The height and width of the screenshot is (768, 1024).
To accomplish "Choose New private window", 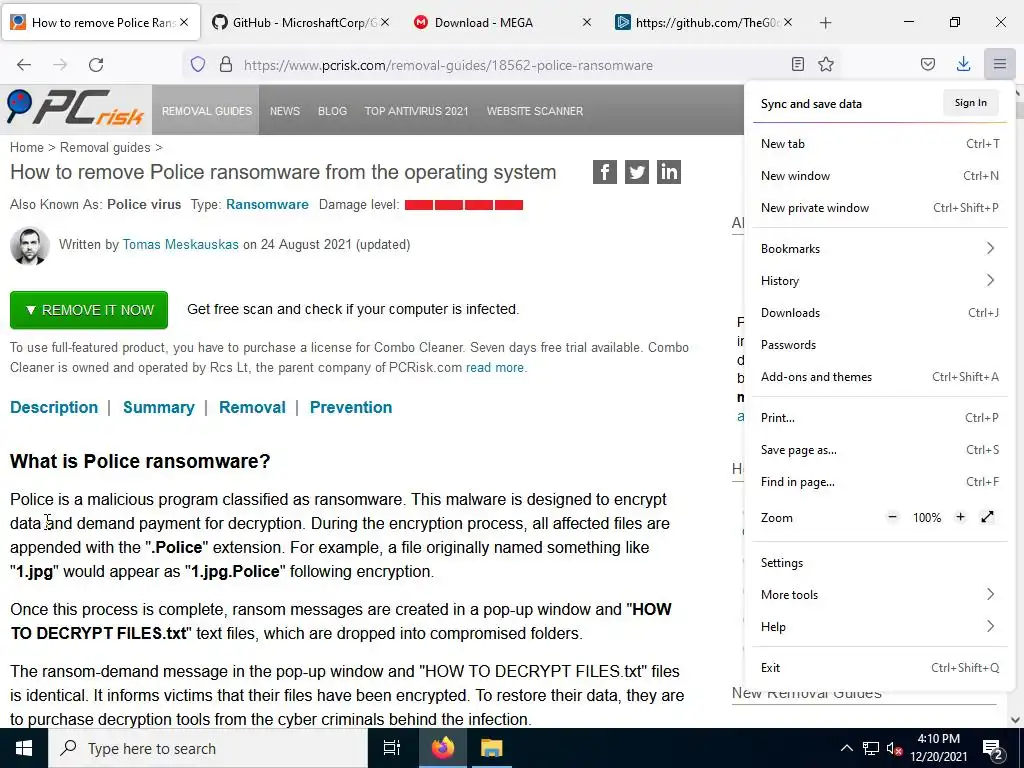I will pyautogui.click(x=879, y=208).
